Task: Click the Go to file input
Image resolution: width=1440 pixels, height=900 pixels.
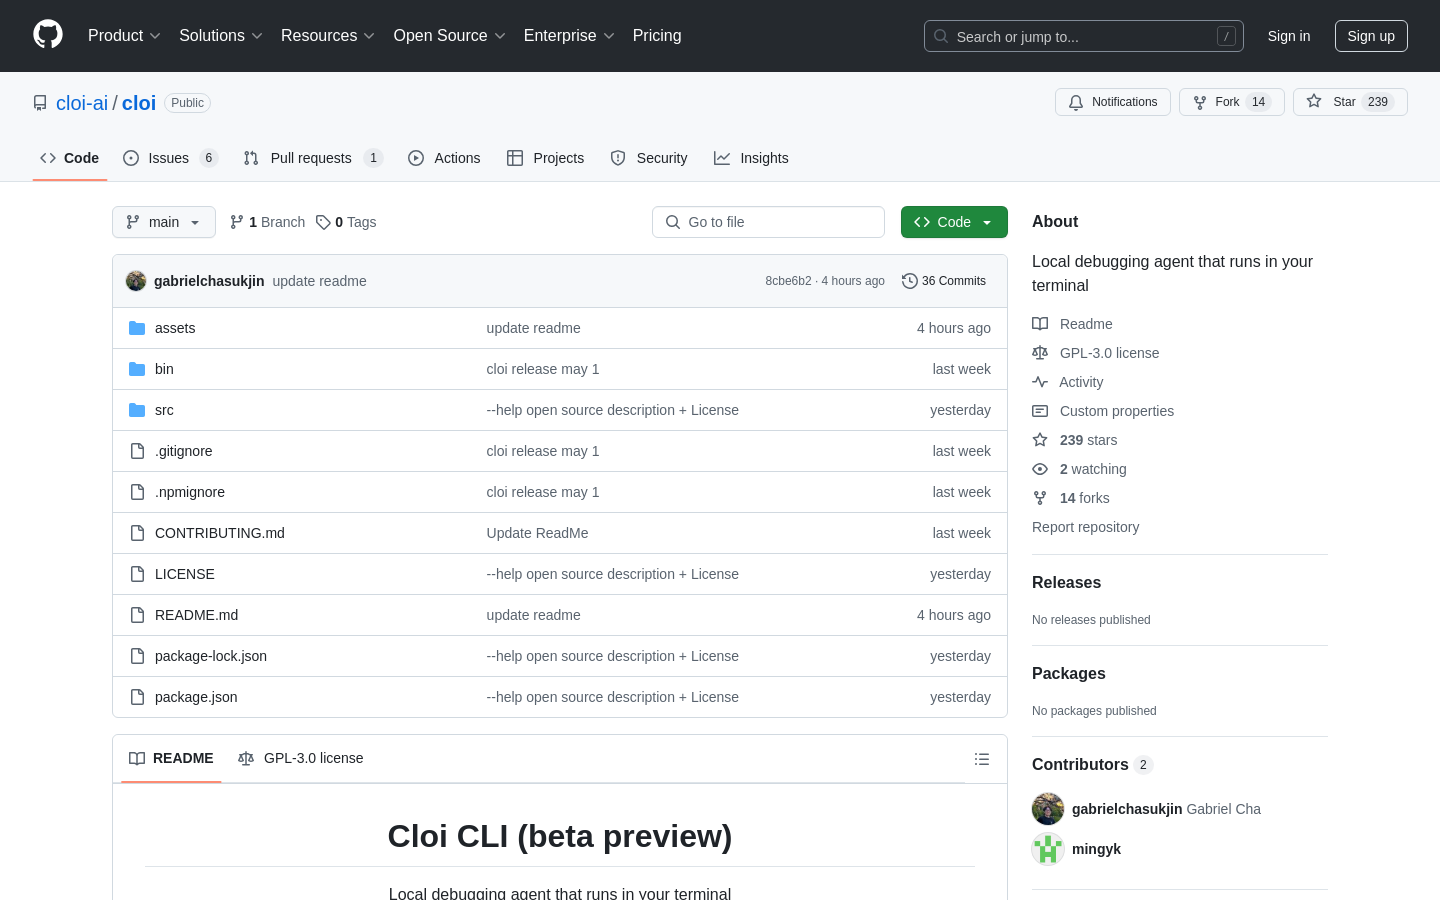Action: [768, 222]
